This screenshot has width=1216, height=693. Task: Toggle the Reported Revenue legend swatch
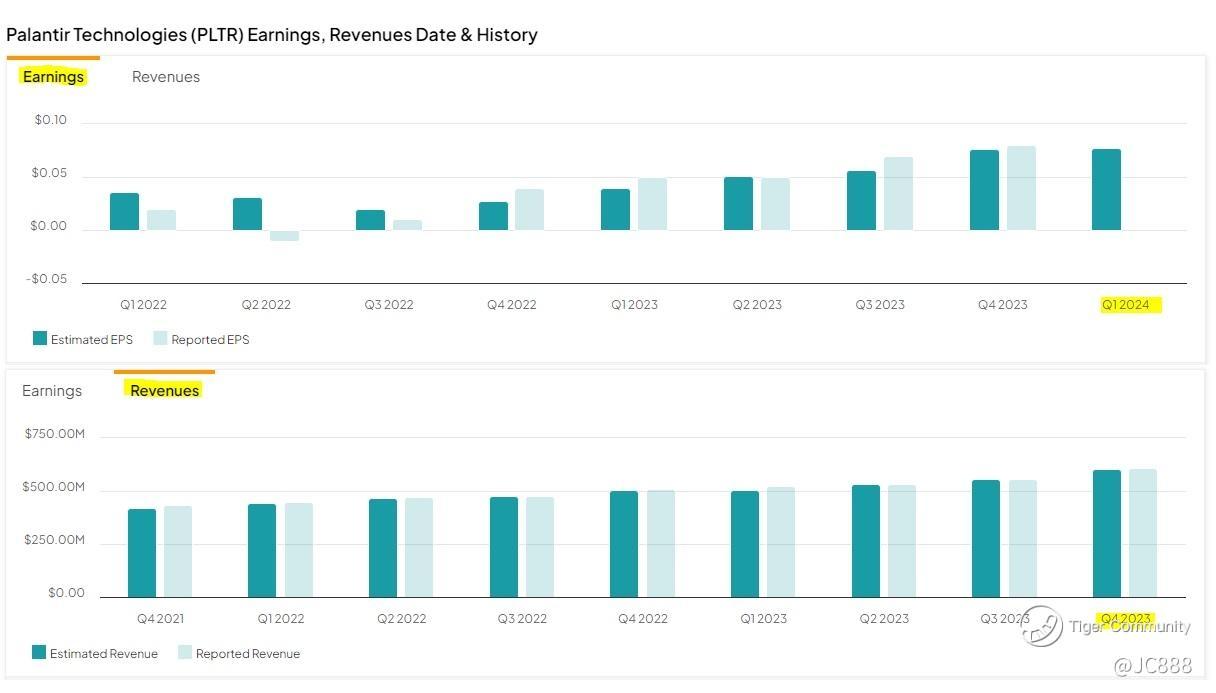pos(185,653)
